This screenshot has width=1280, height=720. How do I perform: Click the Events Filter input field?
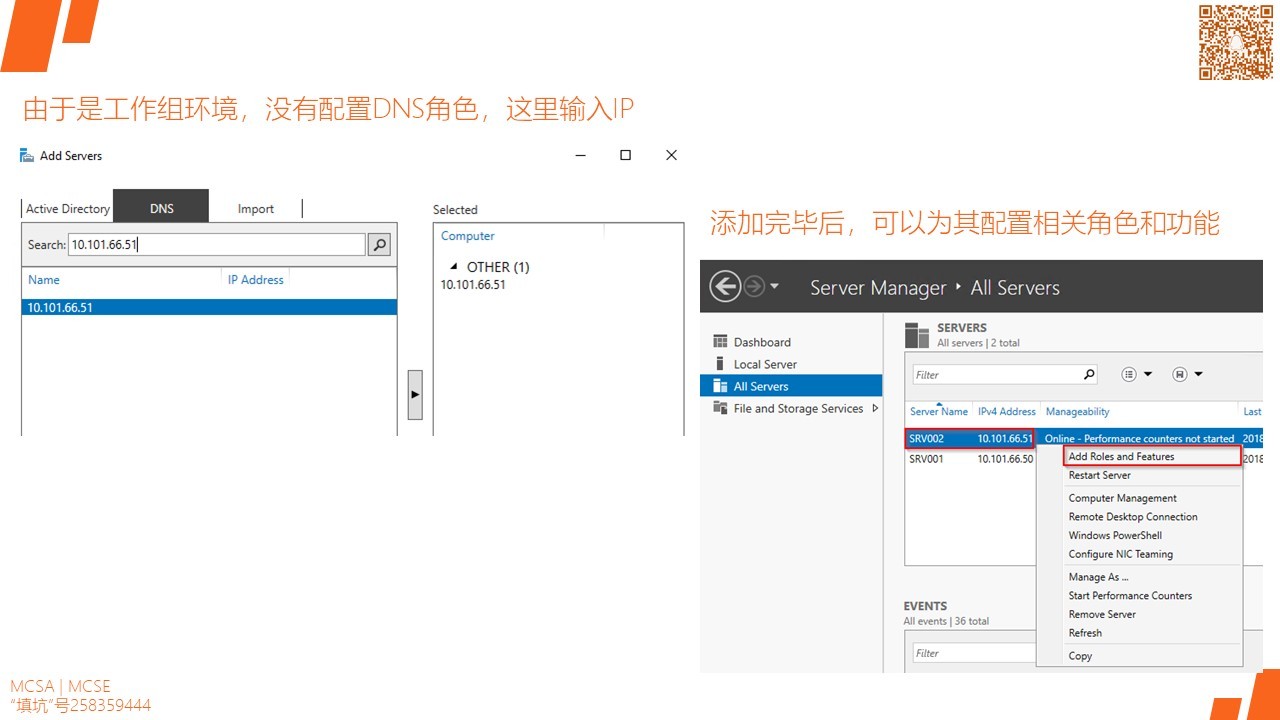(x=975, y=653)
